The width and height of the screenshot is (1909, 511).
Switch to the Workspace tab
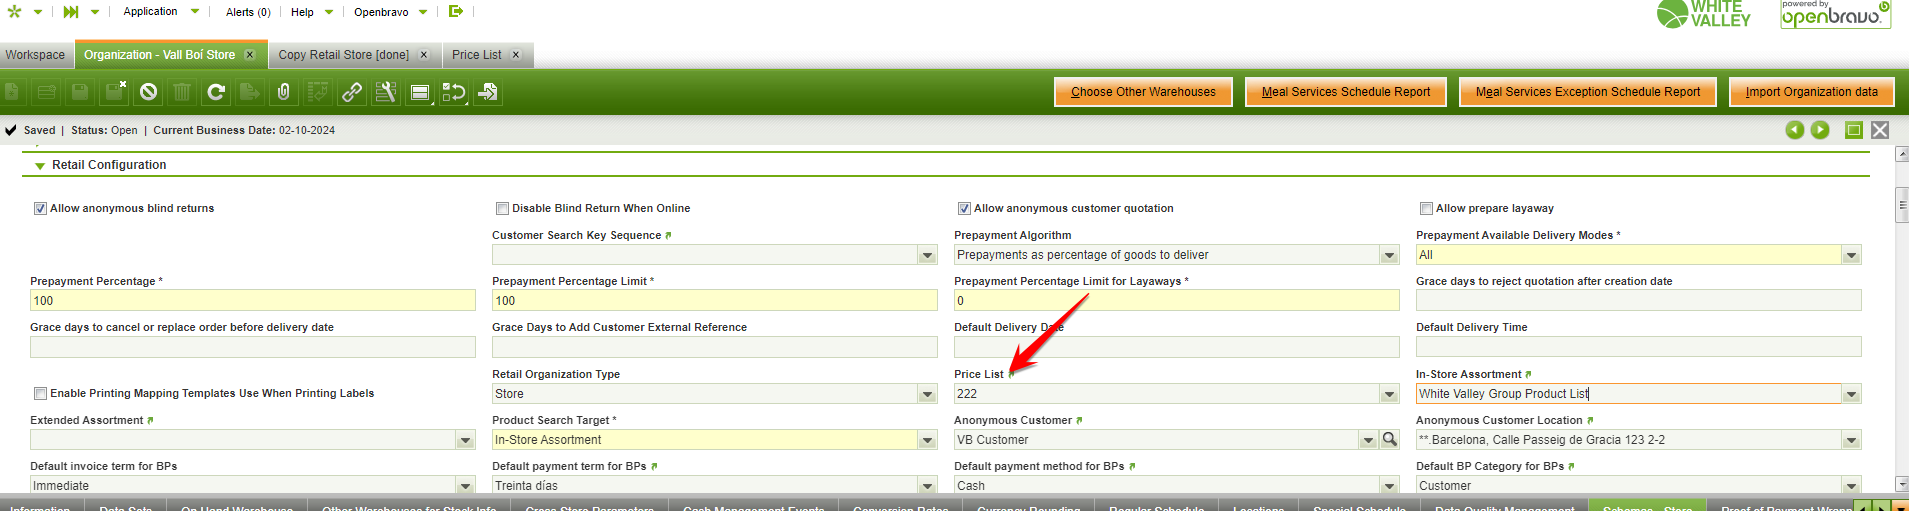(x=35, y=55)
